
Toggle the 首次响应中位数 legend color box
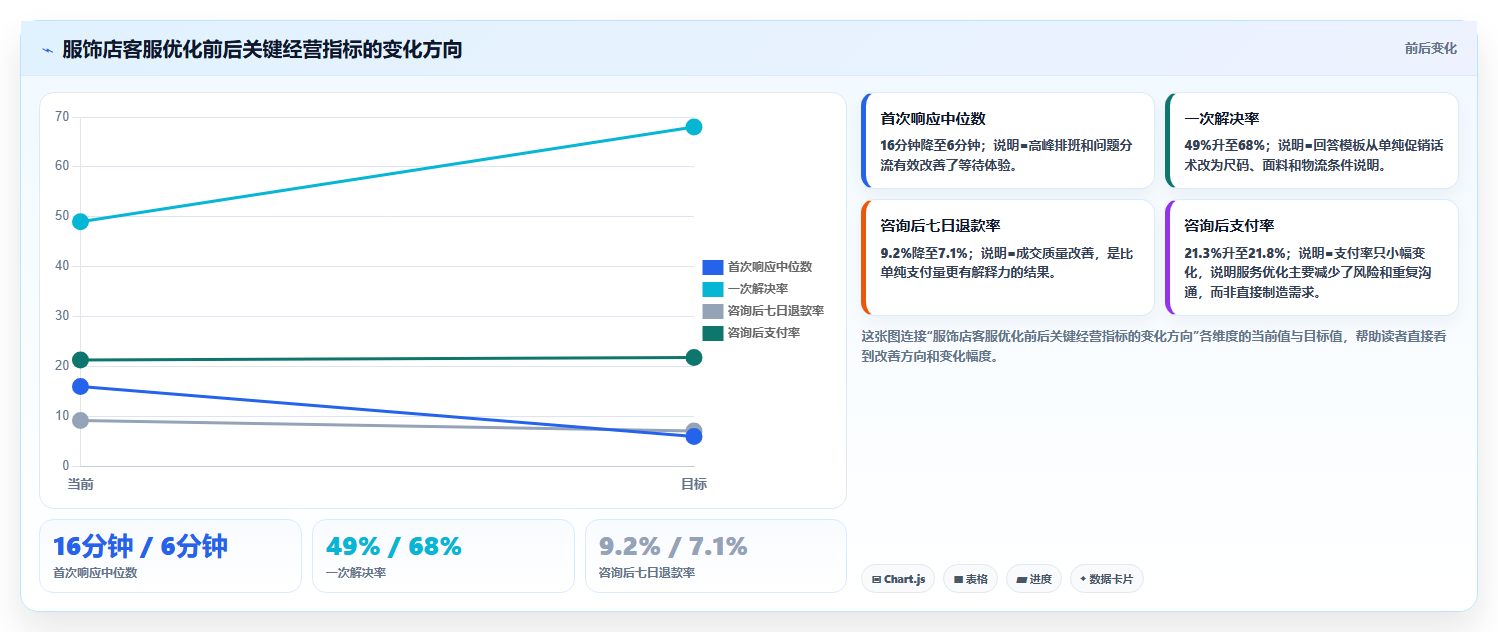[x=712, y=267]
